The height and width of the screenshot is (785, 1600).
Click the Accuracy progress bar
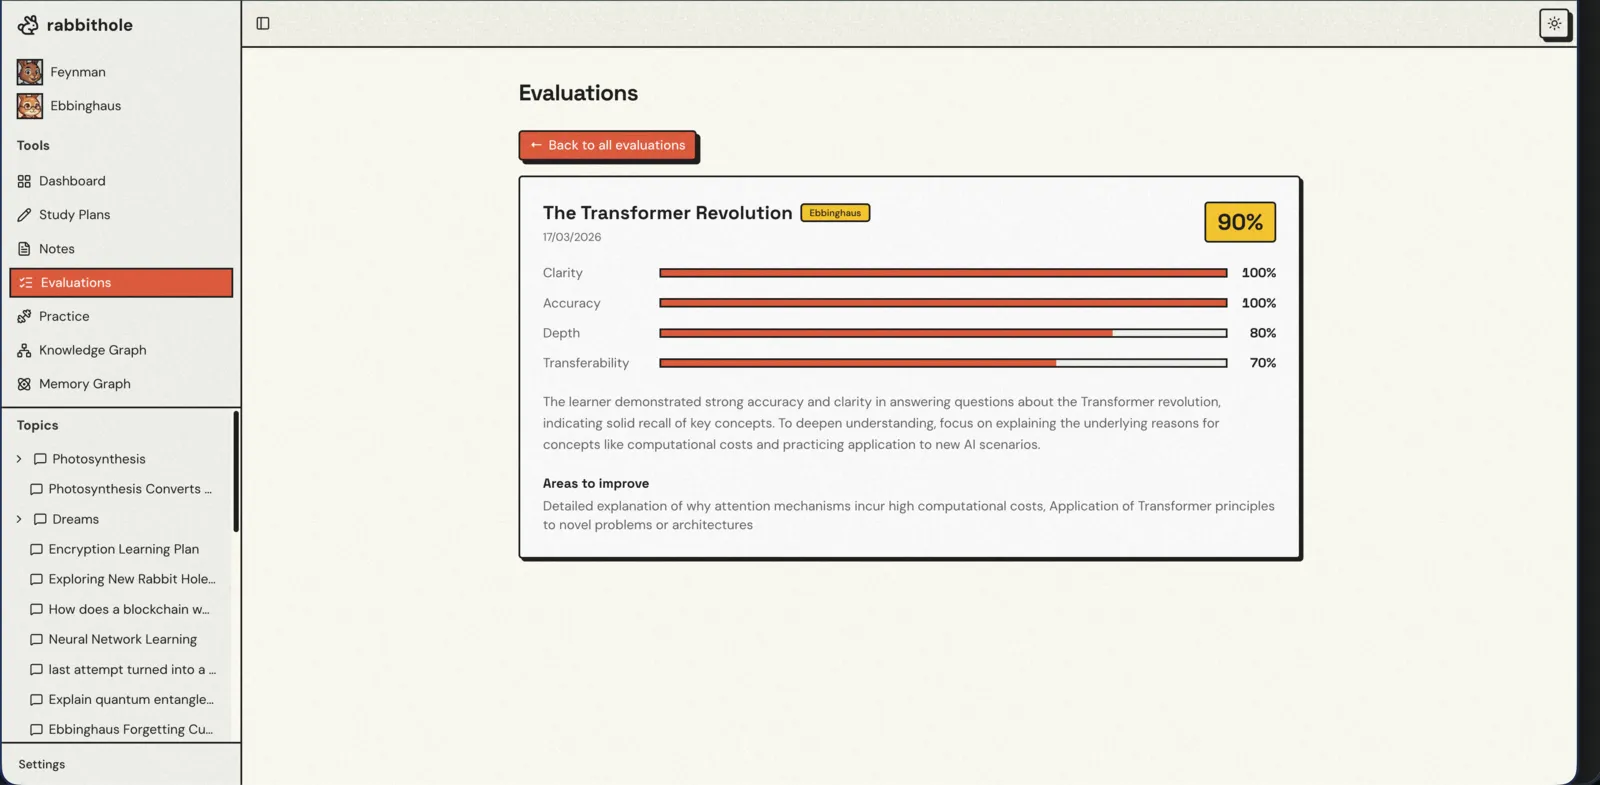pyautogui.click(x=943, y=303)
